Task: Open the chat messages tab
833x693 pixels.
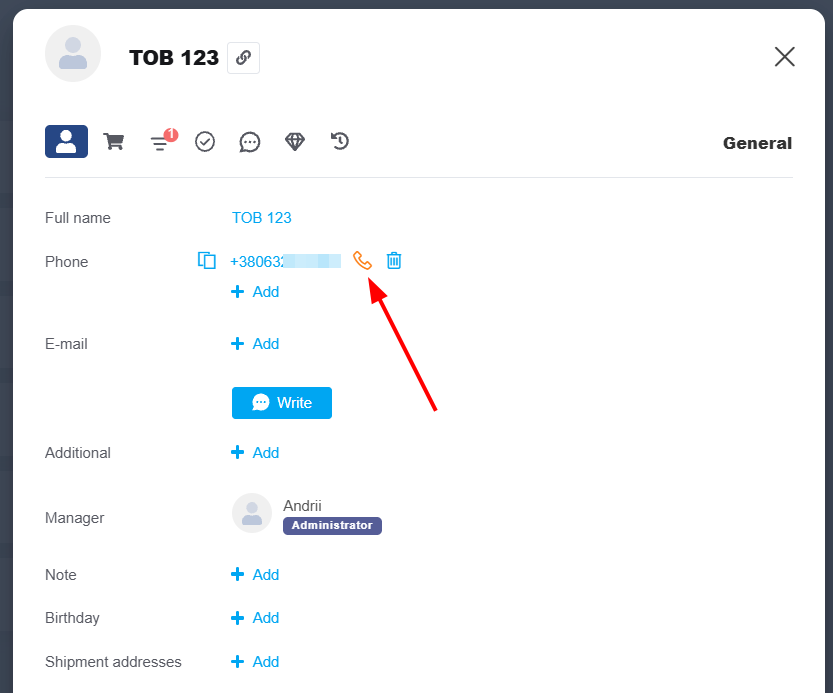Action: click(250, 142)
